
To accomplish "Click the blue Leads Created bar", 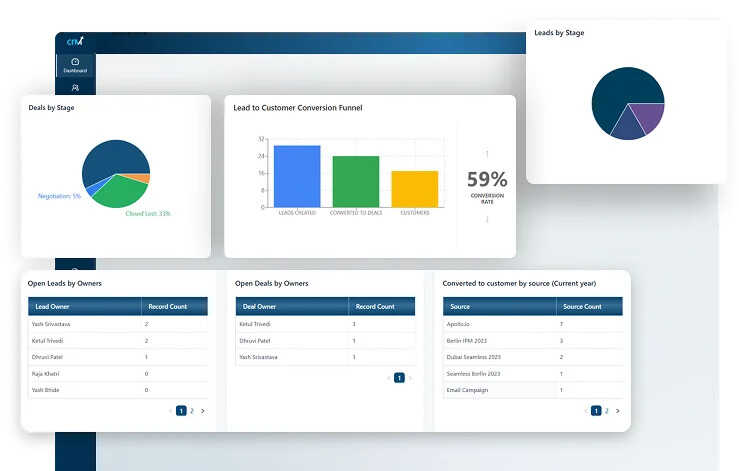I will [x=297, y=176].
